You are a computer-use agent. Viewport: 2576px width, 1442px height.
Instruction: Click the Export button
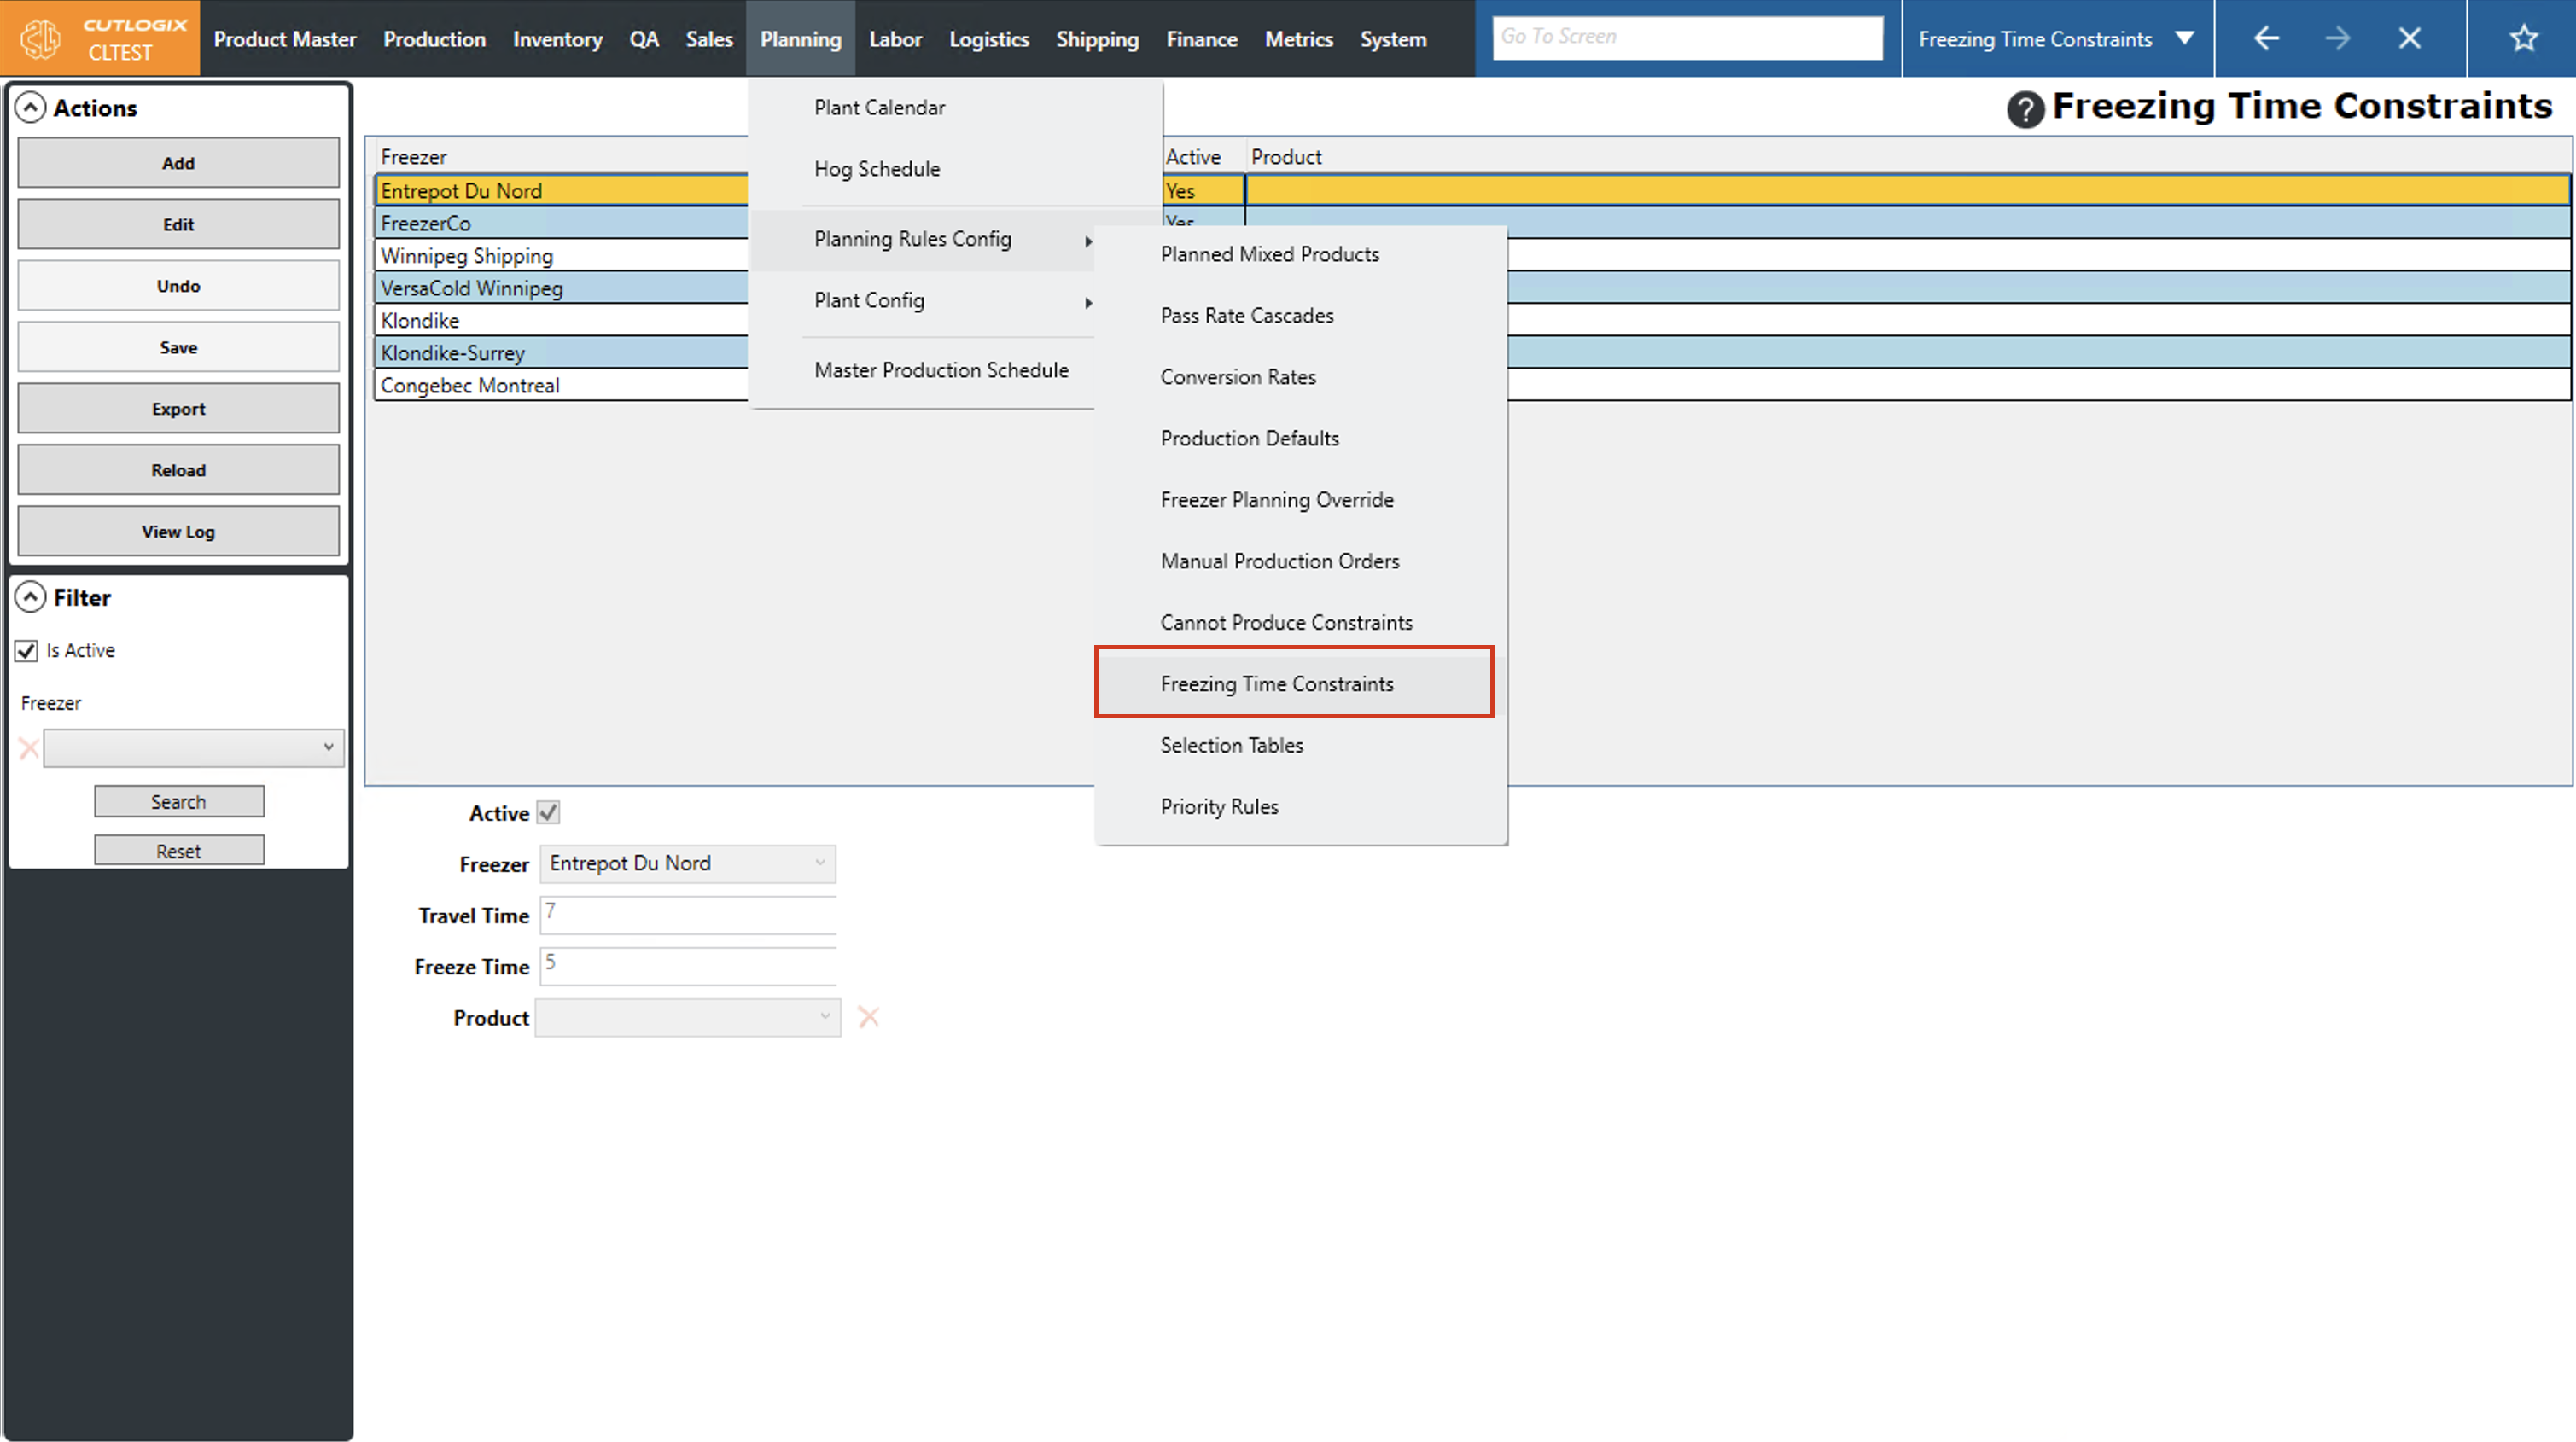tap(178, 409)
